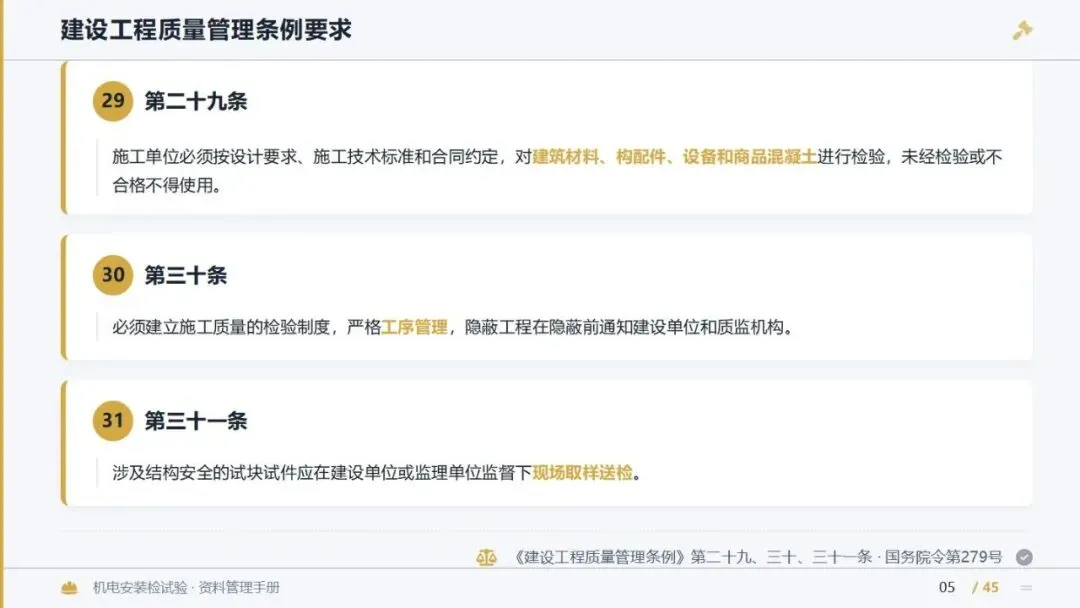Image resolution: width=1080 pixels, height=608 pixels.
Task: Click the Article 31 card body text
Action: point(377,473)
